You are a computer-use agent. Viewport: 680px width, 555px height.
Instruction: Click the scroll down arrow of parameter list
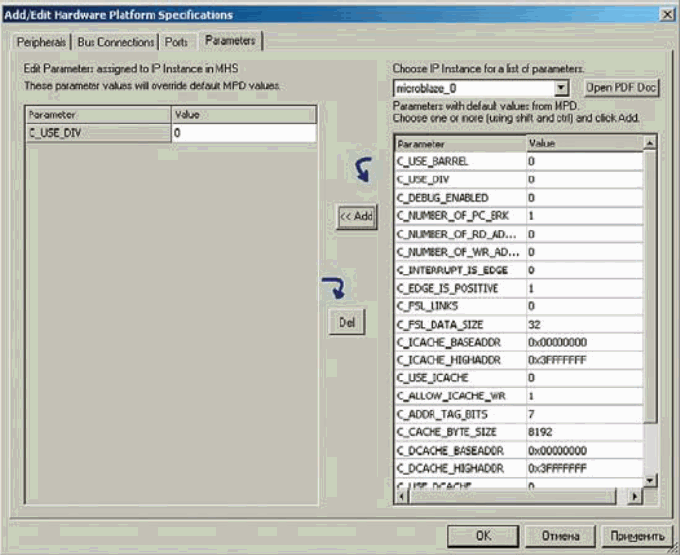(650, 481)
